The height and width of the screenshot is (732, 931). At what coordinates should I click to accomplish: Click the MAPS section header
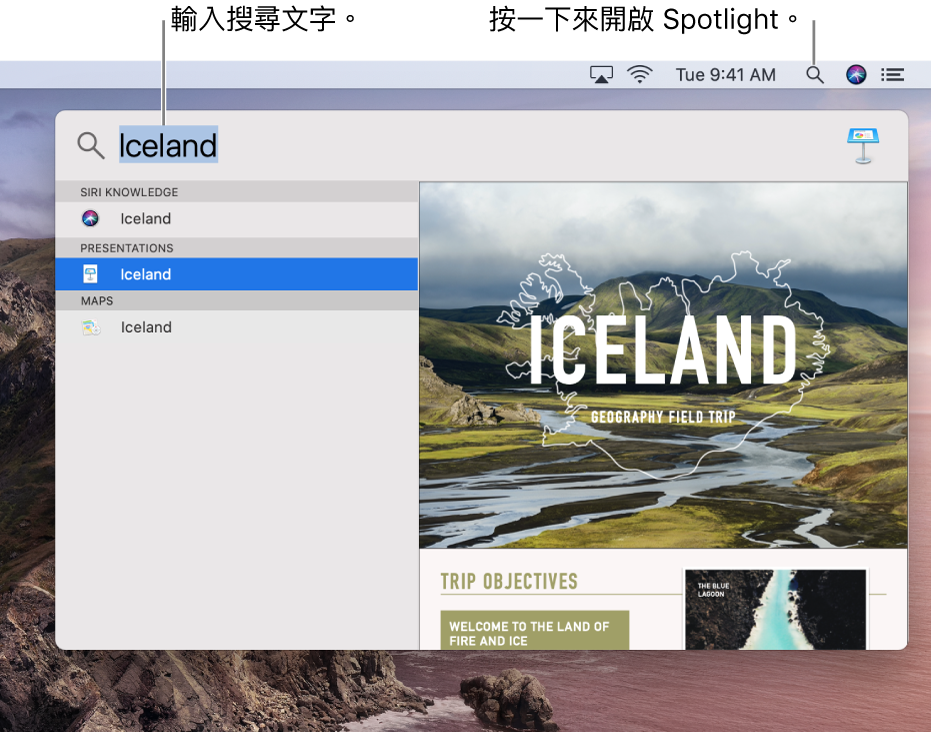237,301
